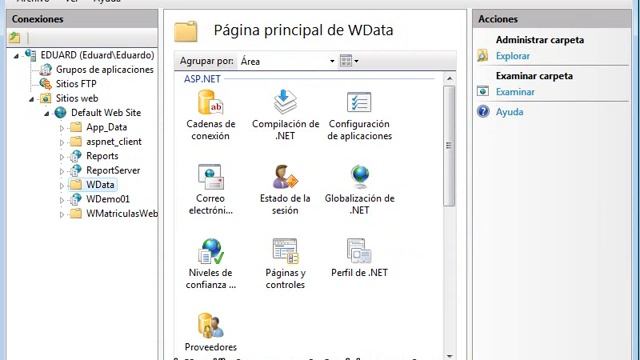
Task: Collapse the Default Web Site node
Action: point(47,113)
